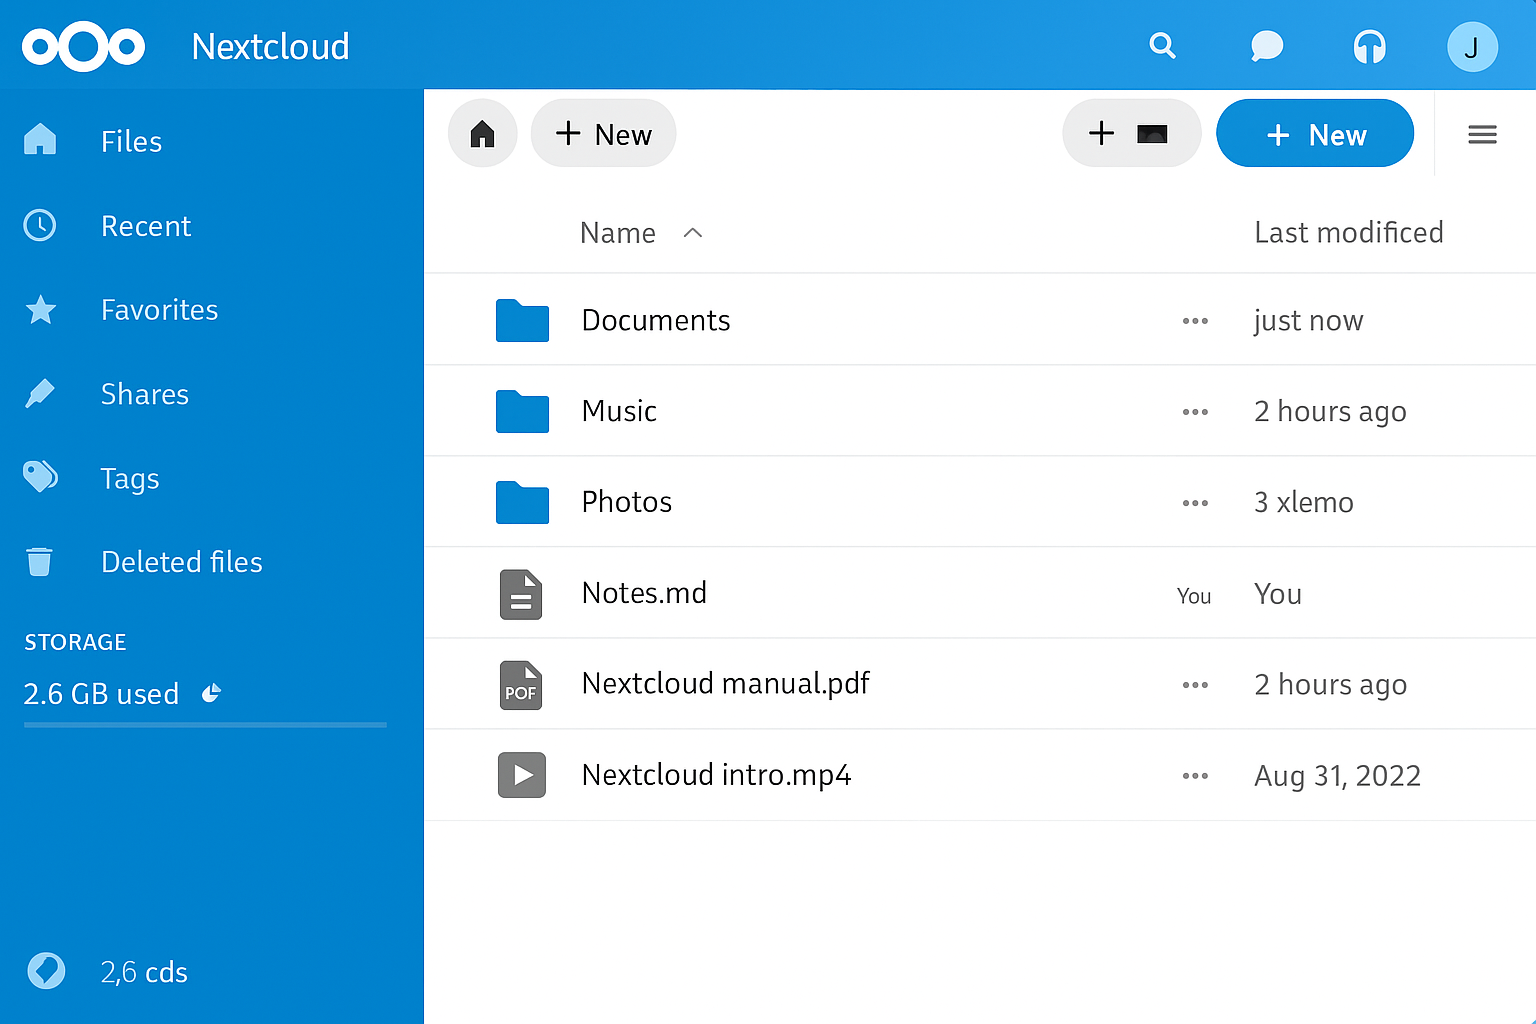The width and height of the screenshot is (1536, 1024).
Task: Click the storage usage progress bar
Action: point(205,725)
